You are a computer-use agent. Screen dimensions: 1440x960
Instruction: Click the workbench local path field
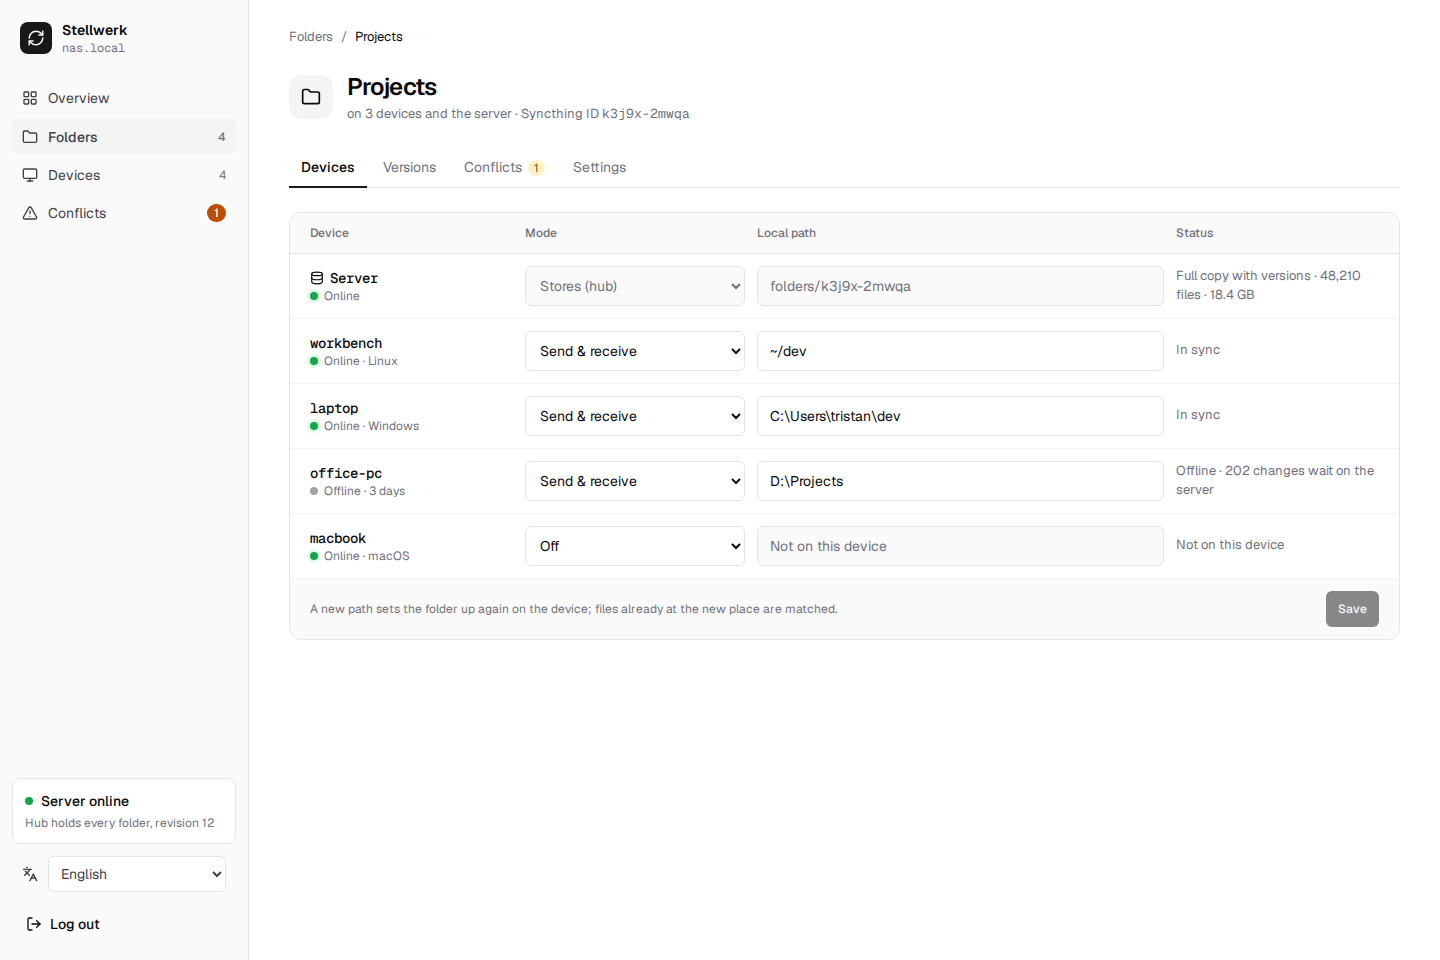tap(960, 351)
